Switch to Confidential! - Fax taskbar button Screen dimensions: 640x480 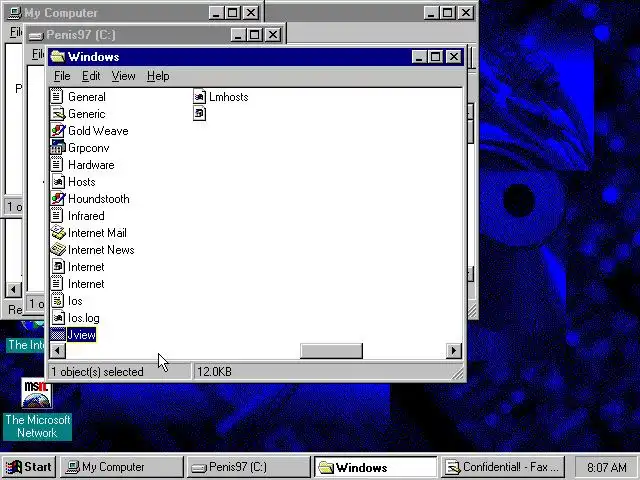point(502,467)
